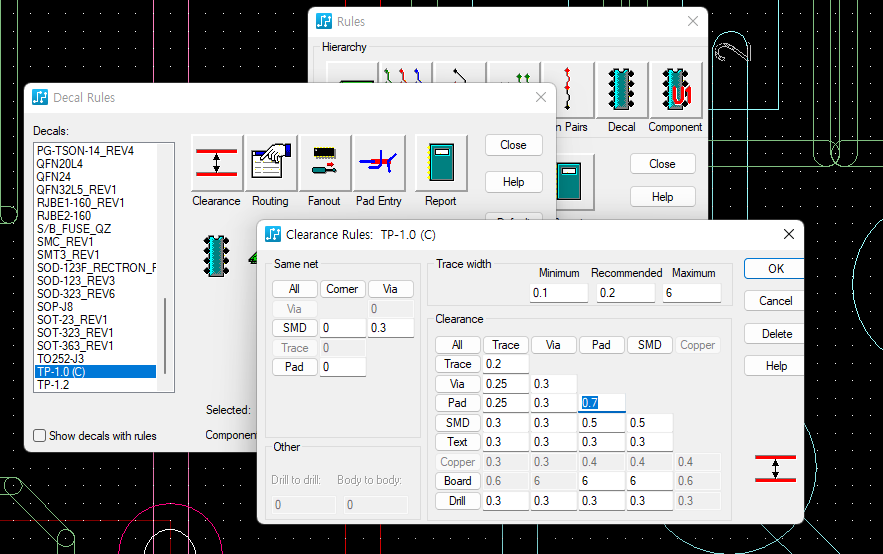Click the clearance preview icon below Help
Image resolution: width=883 pixels, height=554 pixels.
click(x=775, y=468)
